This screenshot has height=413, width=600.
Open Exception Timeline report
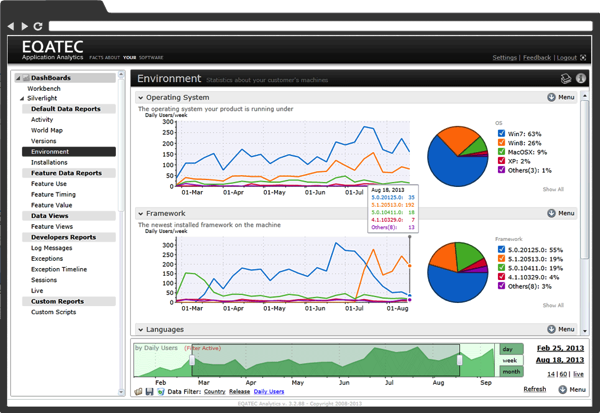tap(59, 269)
